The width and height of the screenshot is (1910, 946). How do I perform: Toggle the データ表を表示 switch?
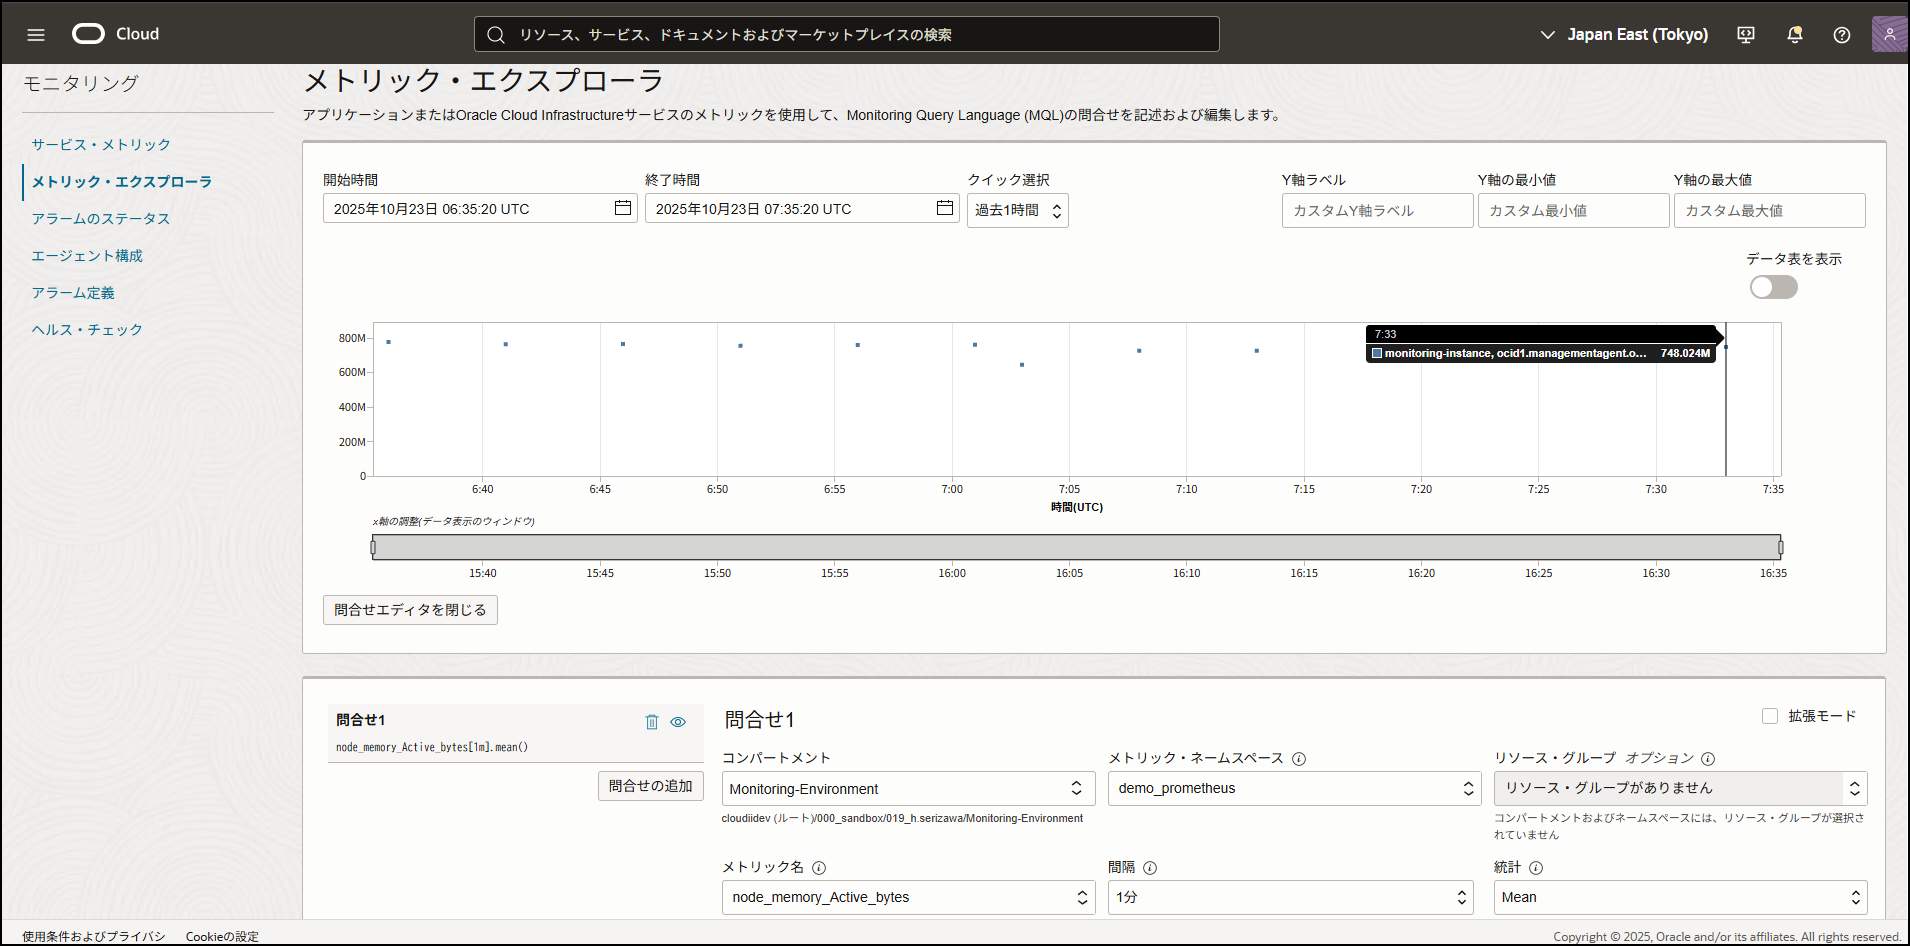(x=1773, y=288)
